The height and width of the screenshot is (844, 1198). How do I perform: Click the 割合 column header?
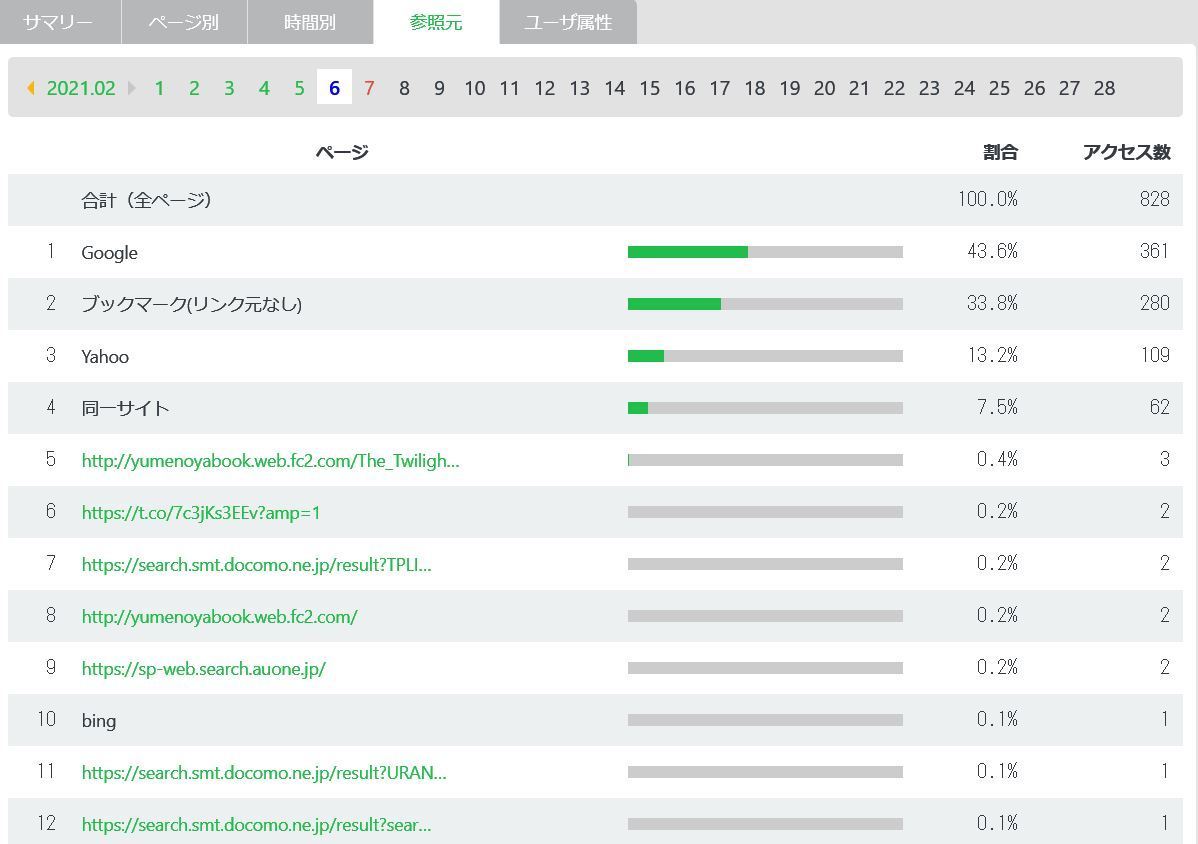click(x=1000, y=152)
